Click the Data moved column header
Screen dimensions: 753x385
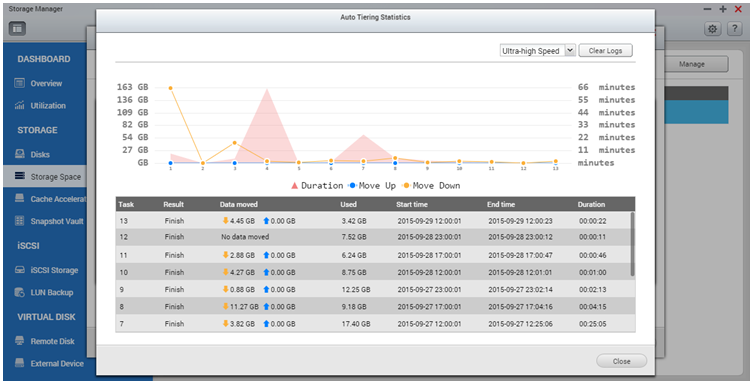[x=239, y=204]
